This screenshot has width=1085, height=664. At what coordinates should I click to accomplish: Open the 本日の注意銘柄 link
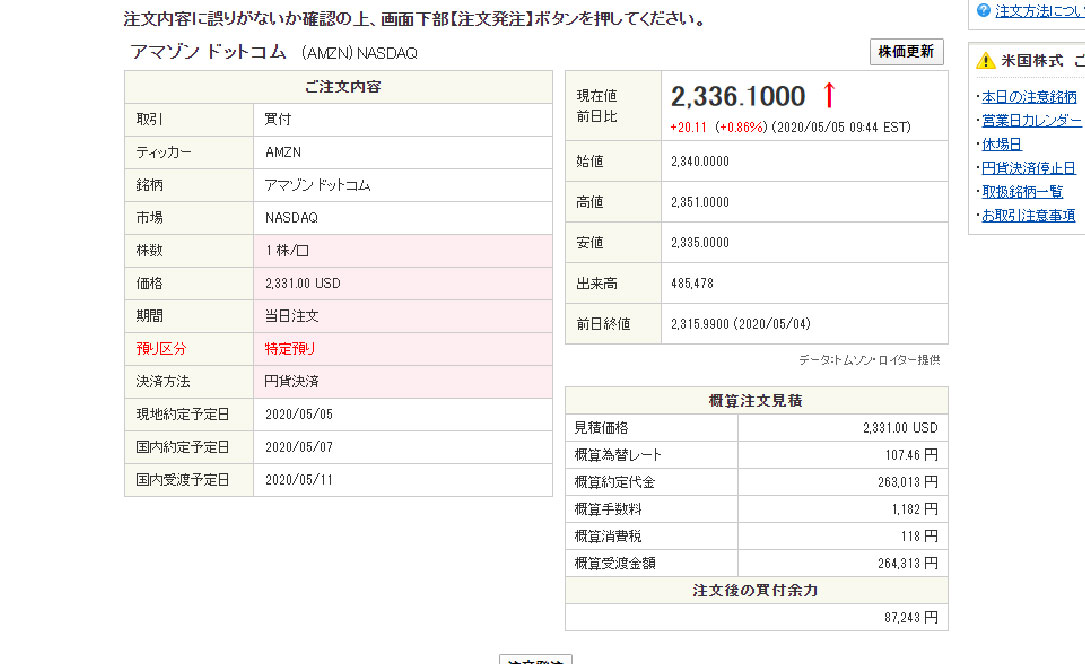[1029, 97]
